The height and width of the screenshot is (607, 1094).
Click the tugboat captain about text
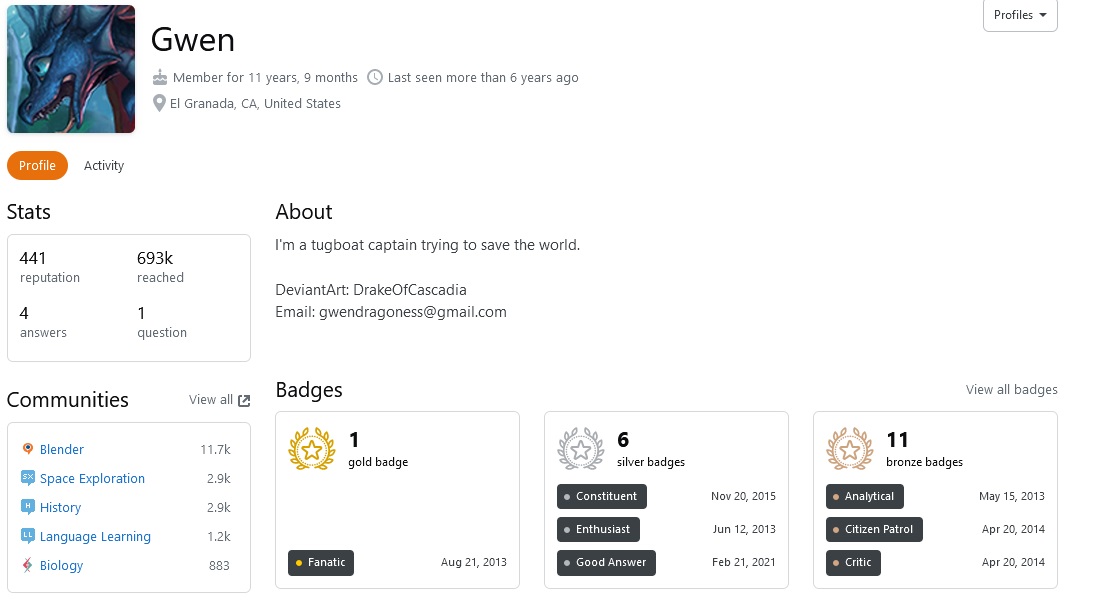[x=428, y=245]
